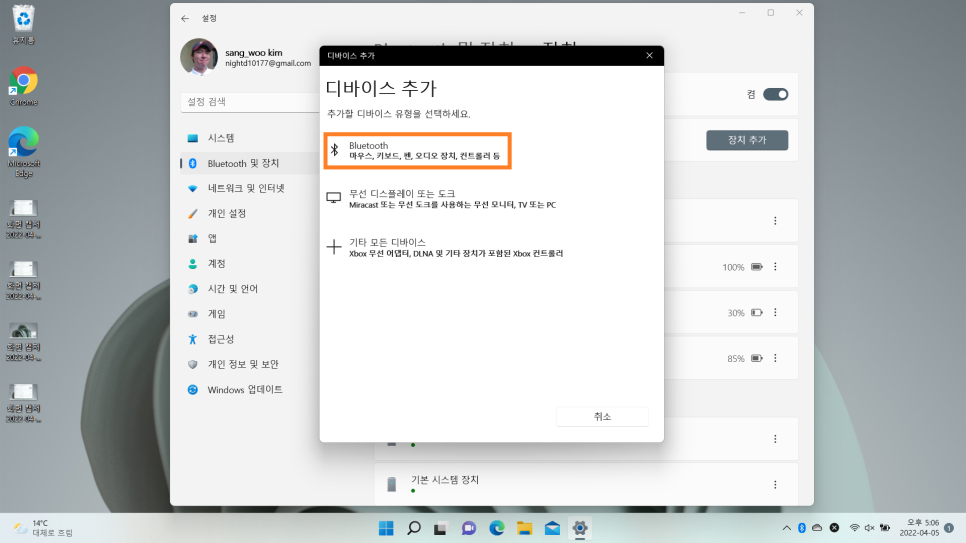Viewport: 966px width, 543px height.
Task: Open the Microsoft Edge desktop shortcut
Action: click(x=23, y=152)
